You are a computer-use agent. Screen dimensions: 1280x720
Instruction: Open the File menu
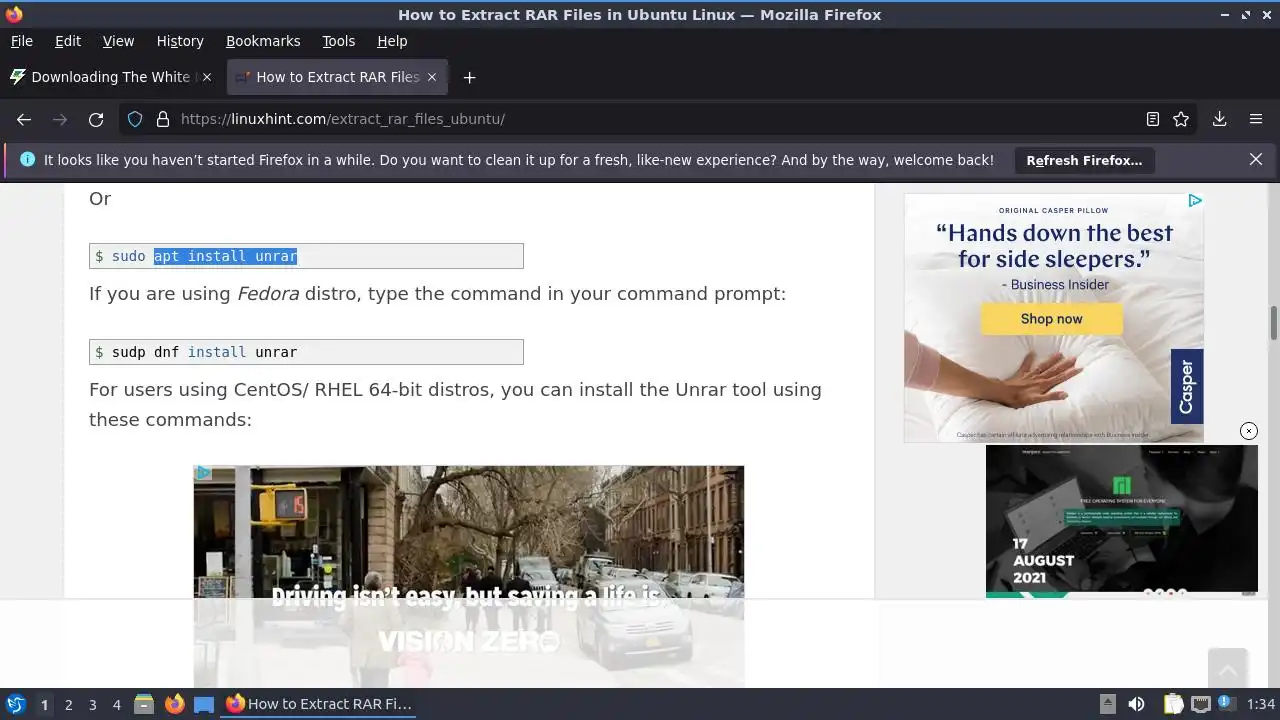[x=22, y=41]
